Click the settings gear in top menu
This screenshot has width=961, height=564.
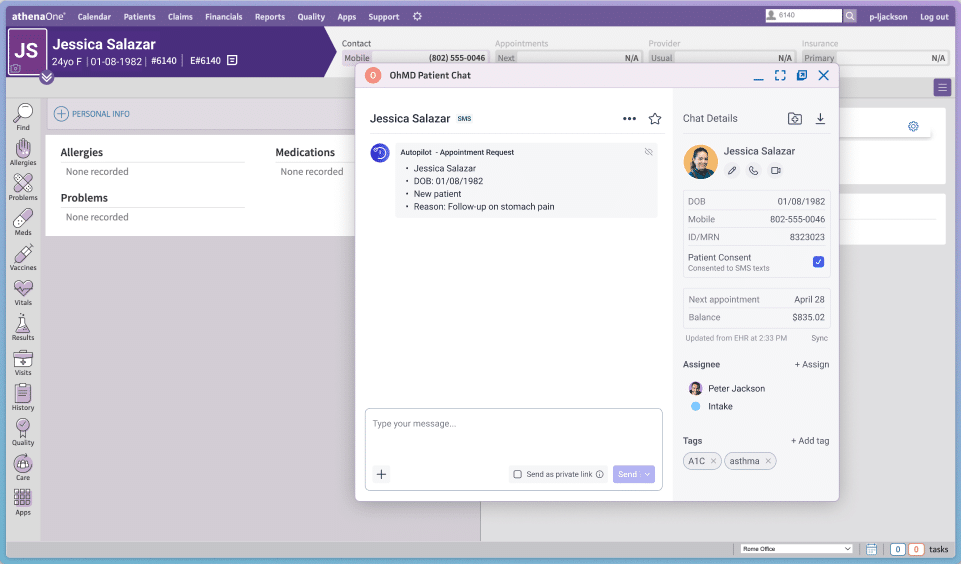pyautogui.click(x=417, y=17)
